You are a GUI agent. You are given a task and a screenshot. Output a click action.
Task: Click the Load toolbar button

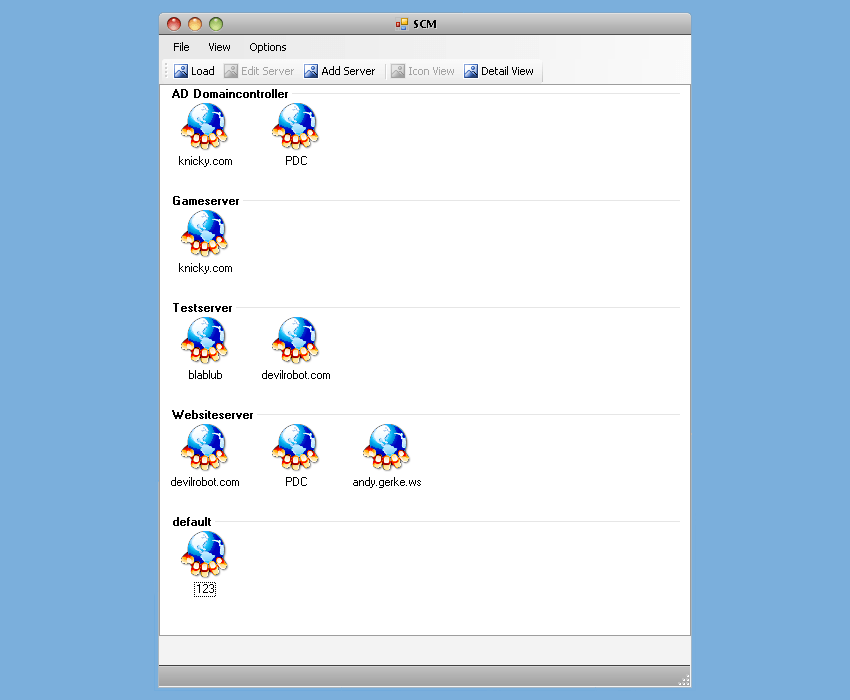tap(195, 71)
